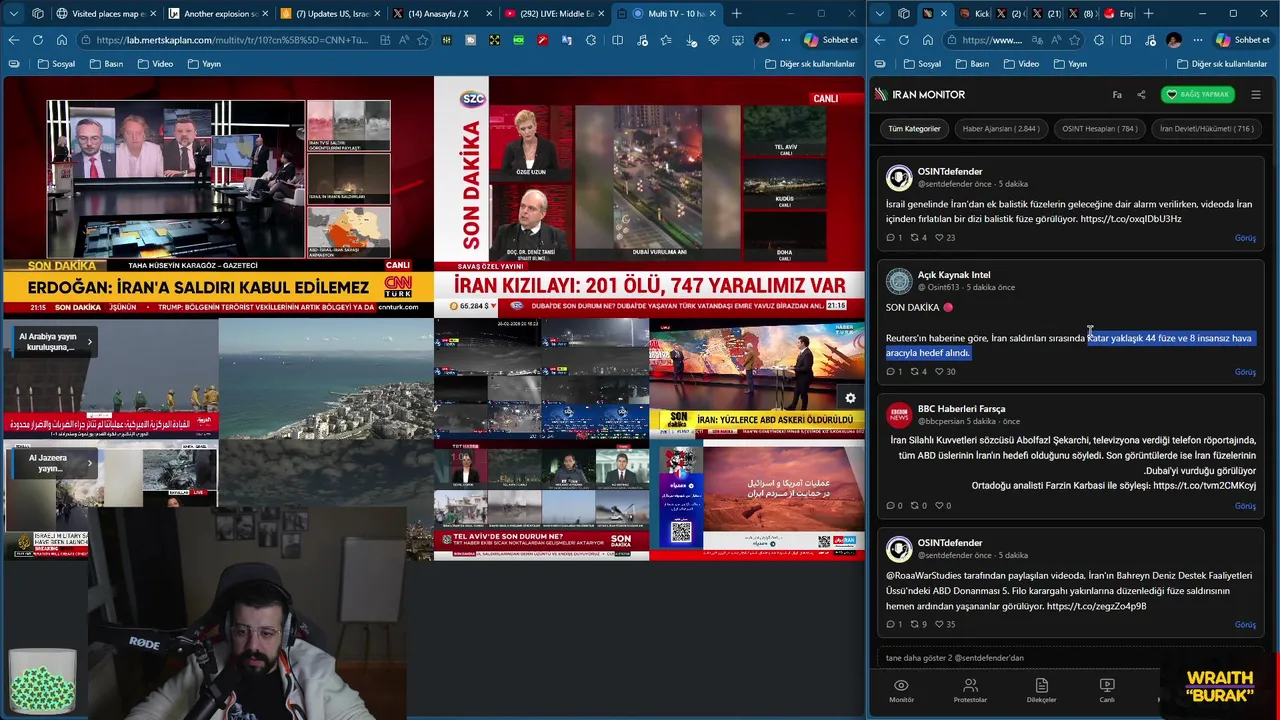Open Sohbet et Copilot in left browser window

coord(831,40)
